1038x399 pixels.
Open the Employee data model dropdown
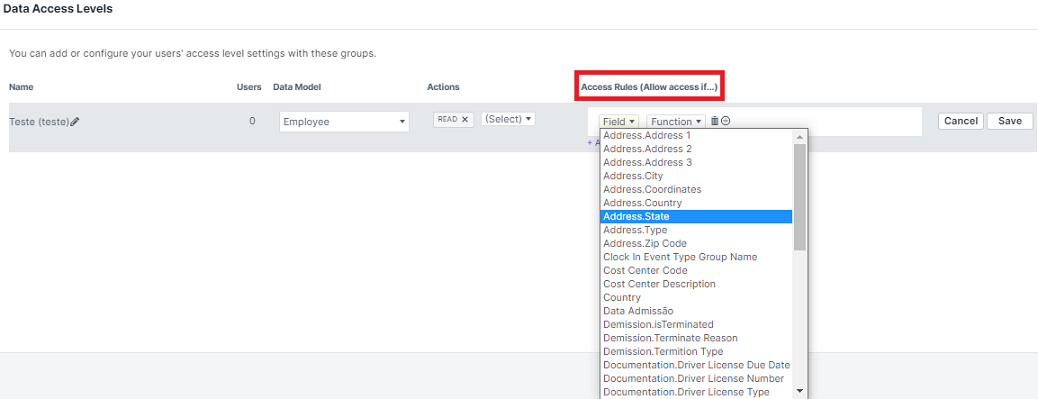click(x=344, y=122)
